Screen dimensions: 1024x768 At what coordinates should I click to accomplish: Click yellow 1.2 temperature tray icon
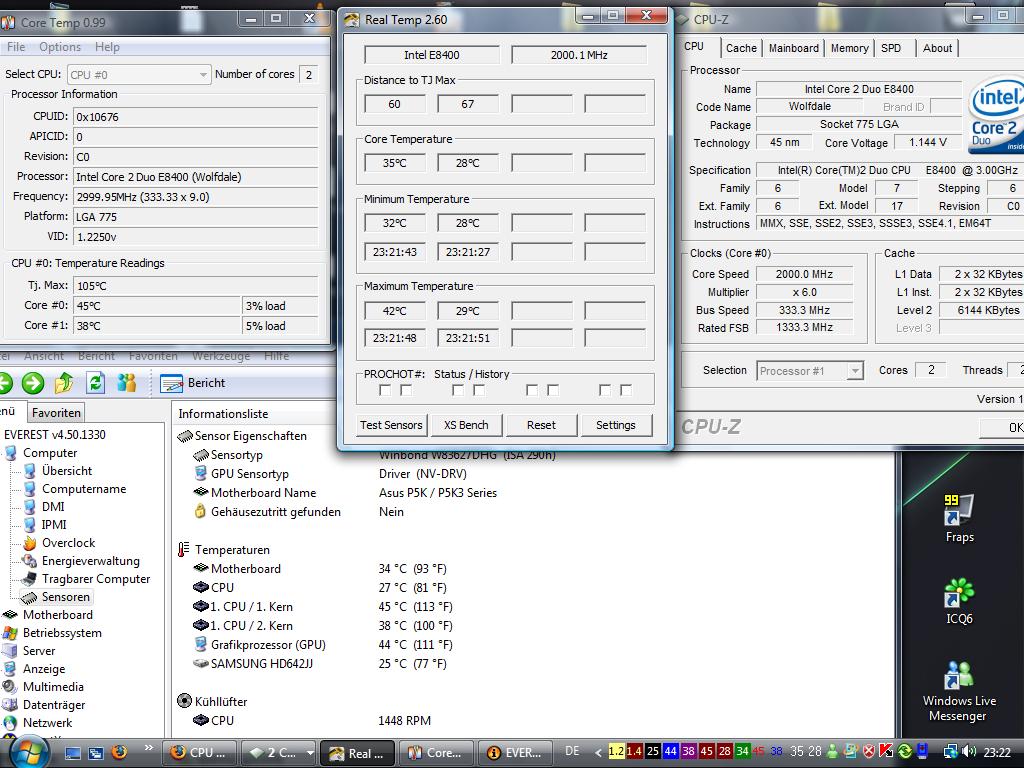point(616,752)
